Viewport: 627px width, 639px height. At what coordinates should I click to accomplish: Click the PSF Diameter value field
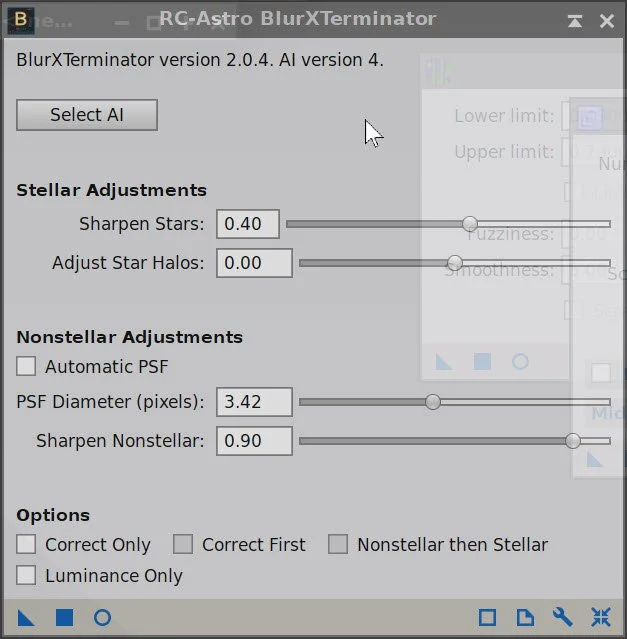(254, 402)
